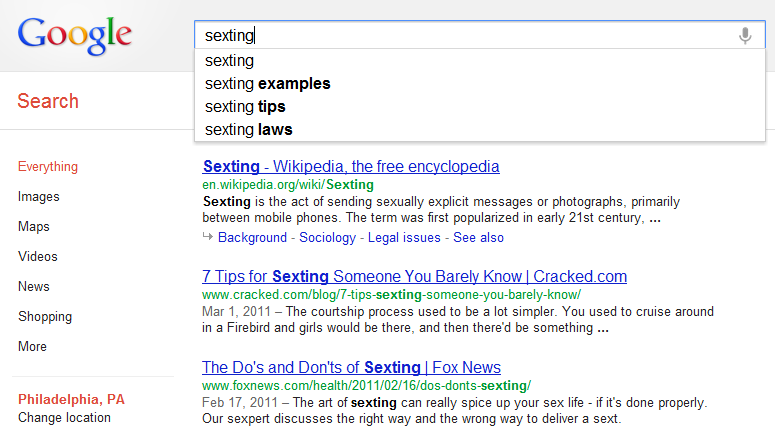The height and width of the screenshot is (439, 775).
Task: Expand the More search categories
Action: pos(32,347)
